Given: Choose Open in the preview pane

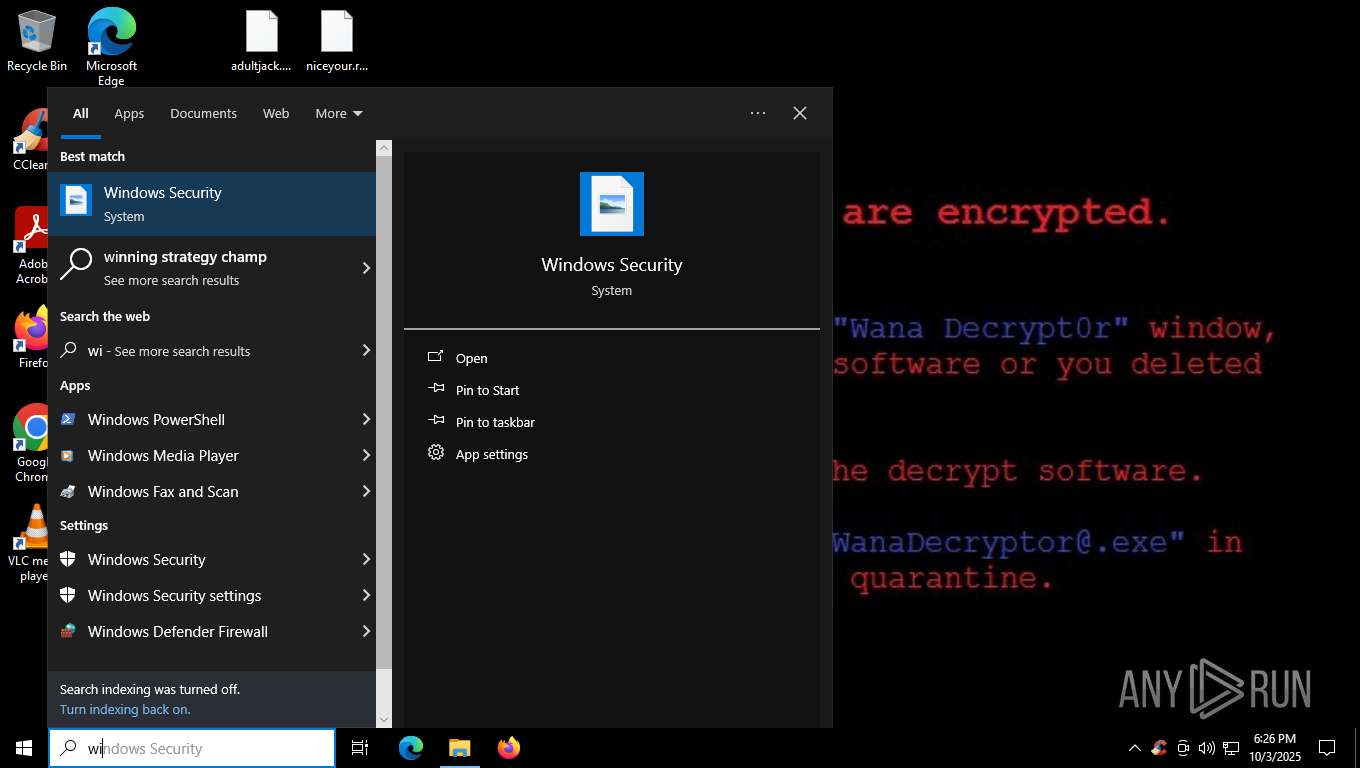Looking at the screenshot, I should [612, 358].
